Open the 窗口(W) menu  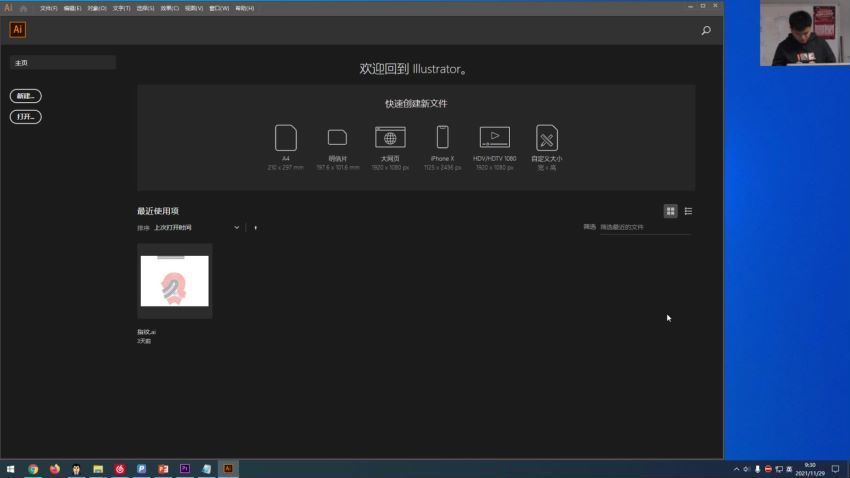pos(219,8)
